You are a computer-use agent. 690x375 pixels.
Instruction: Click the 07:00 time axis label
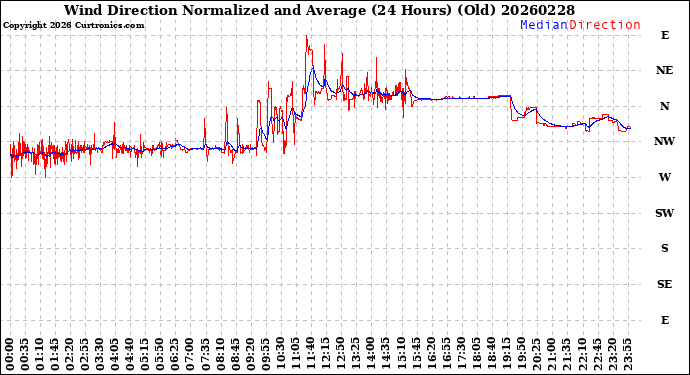[190, 355]
